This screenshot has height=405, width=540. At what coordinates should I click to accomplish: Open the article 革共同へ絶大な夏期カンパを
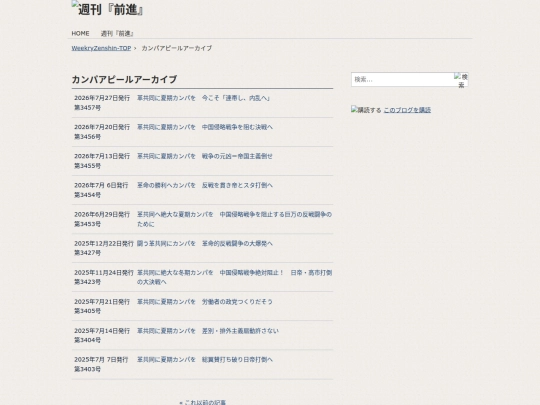(x=234, y=219)
